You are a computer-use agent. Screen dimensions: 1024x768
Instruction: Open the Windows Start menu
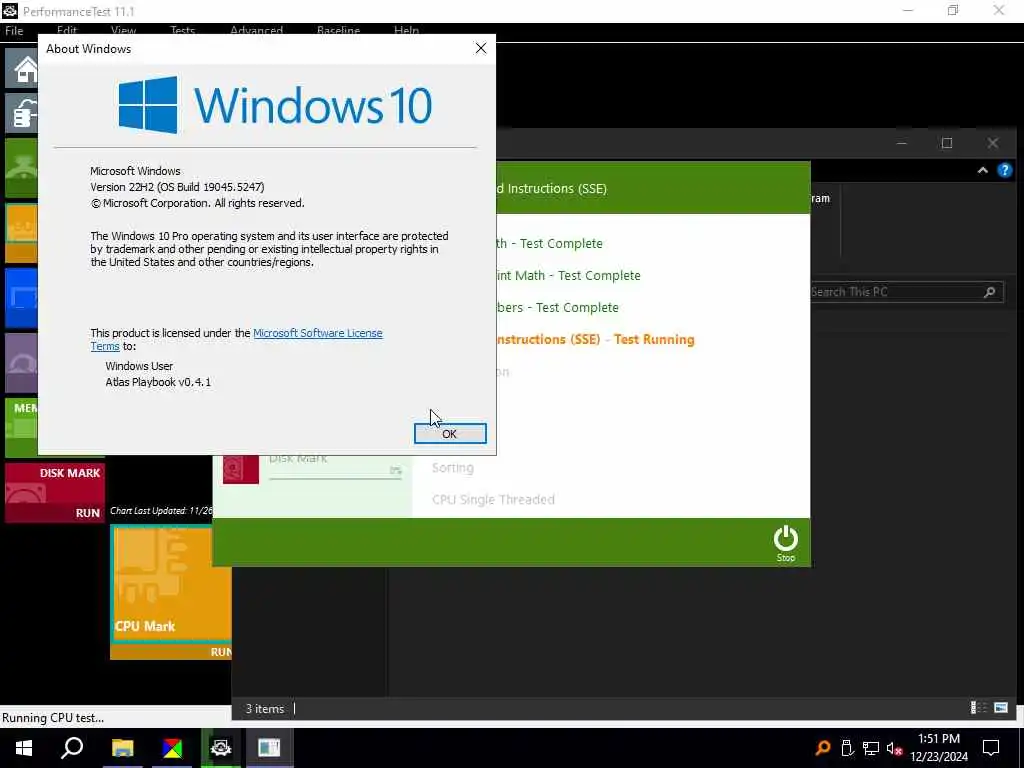point(24,748)
